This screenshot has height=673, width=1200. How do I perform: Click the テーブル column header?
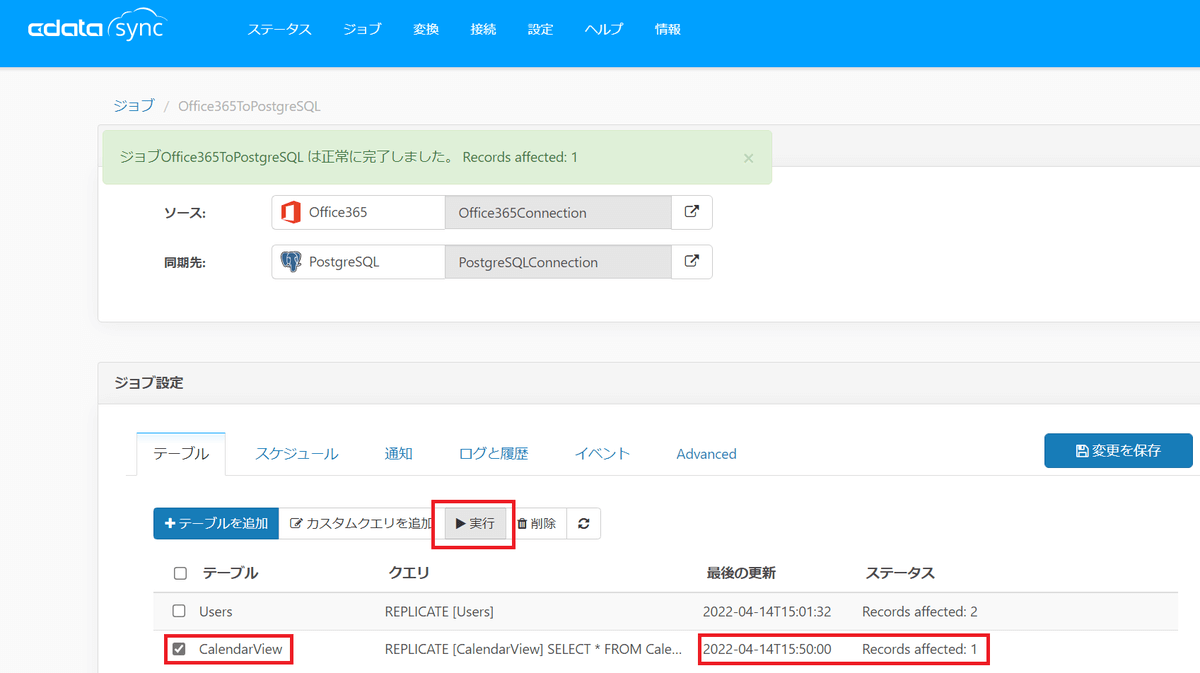(x=231, y=573)
